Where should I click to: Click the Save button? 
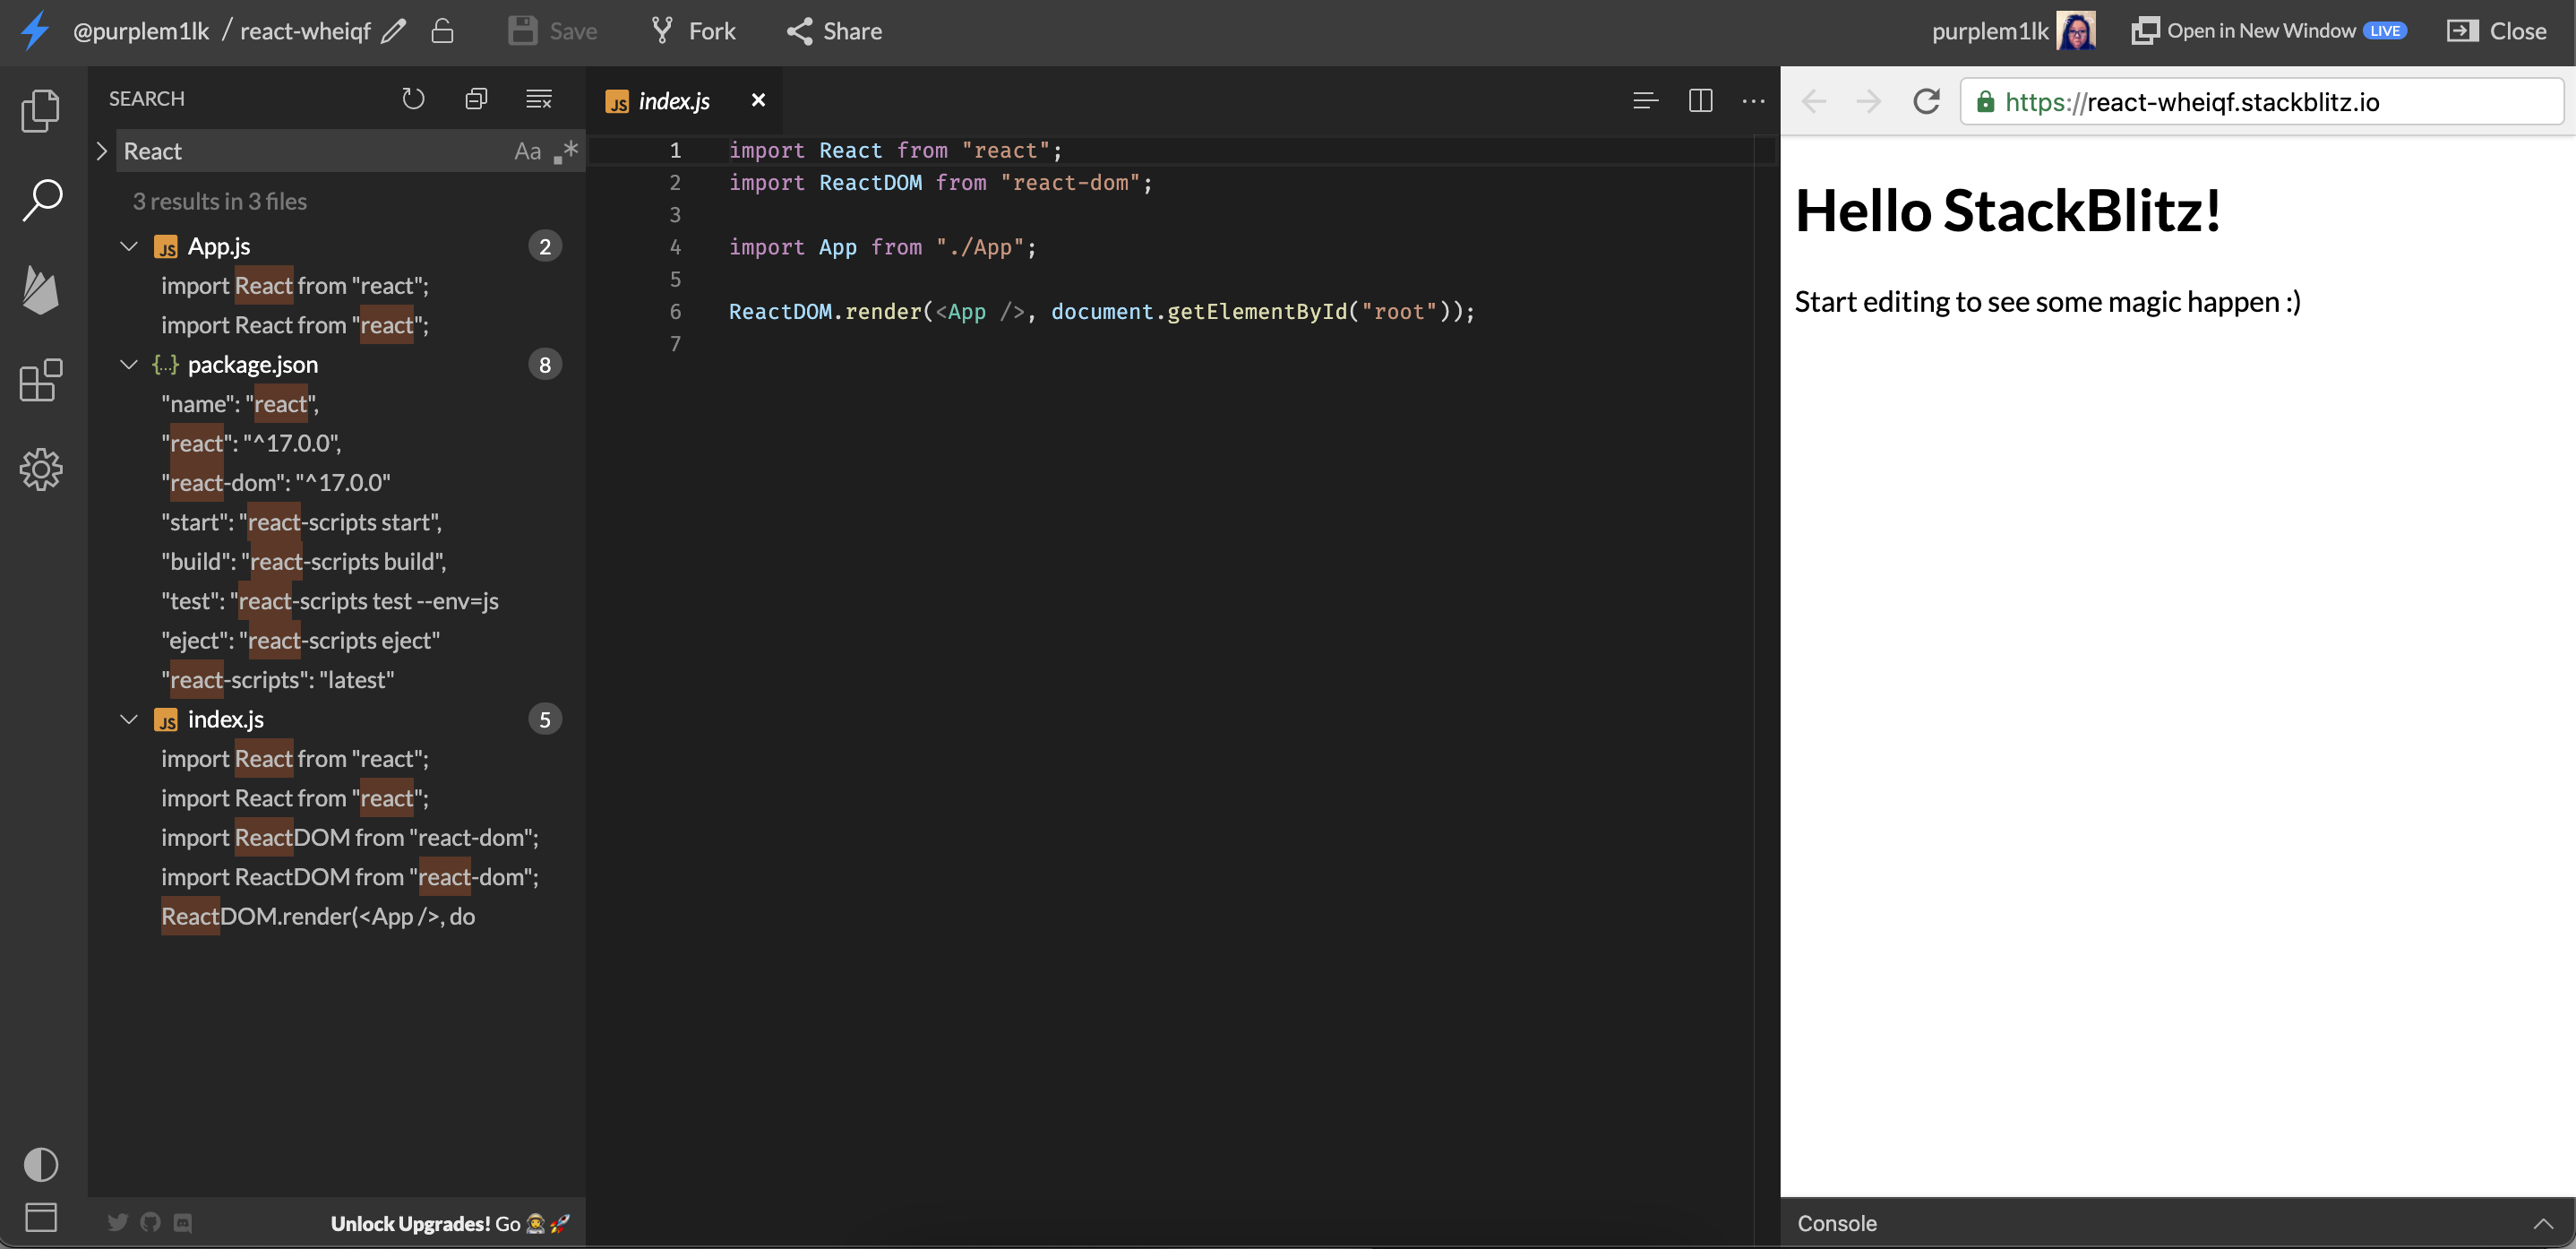pyautogui.click(x=552, y=31)
